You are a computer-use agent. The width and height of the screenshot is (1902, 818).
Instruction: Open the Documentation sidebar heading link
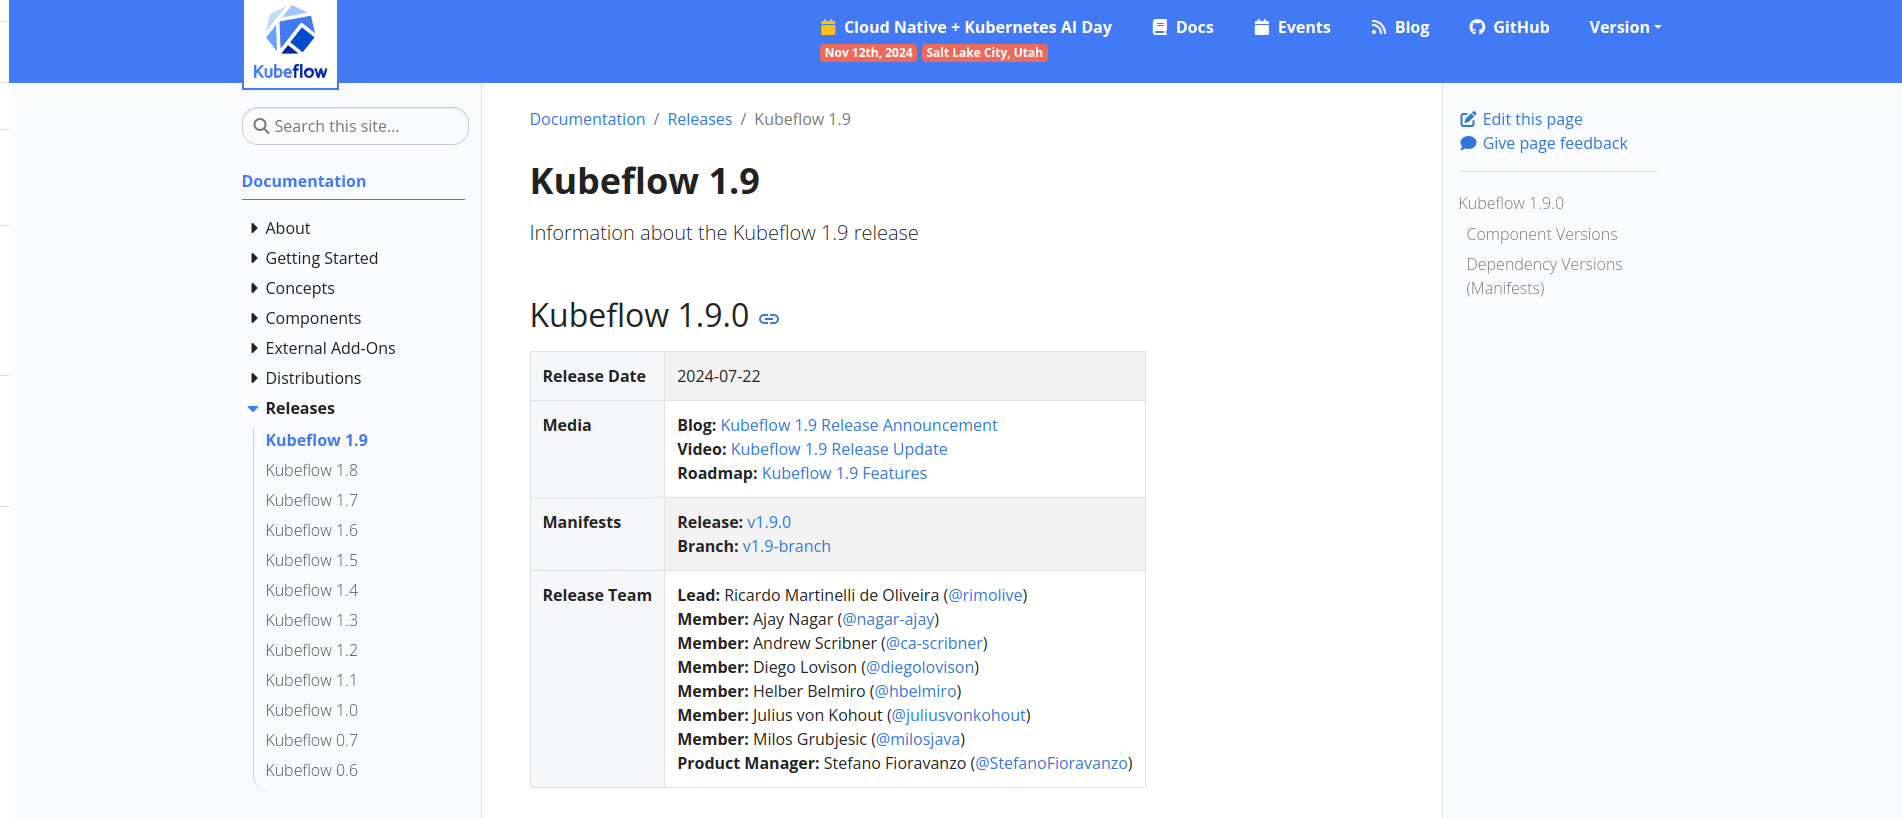(304, 181)
